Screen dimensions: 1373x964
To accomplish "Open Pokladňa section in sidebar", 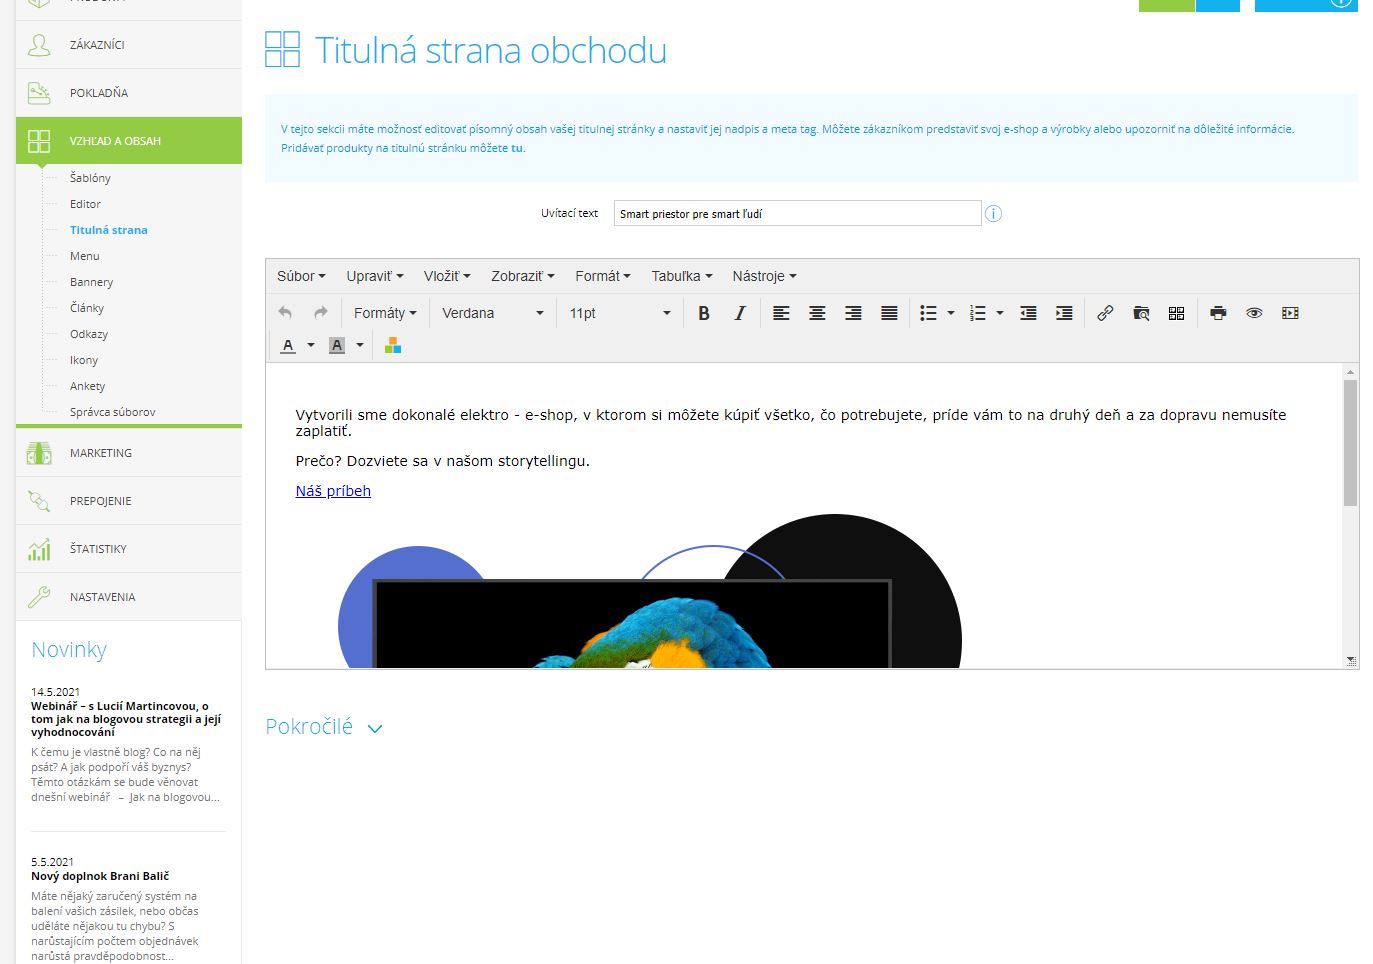I will click(129, 93).
